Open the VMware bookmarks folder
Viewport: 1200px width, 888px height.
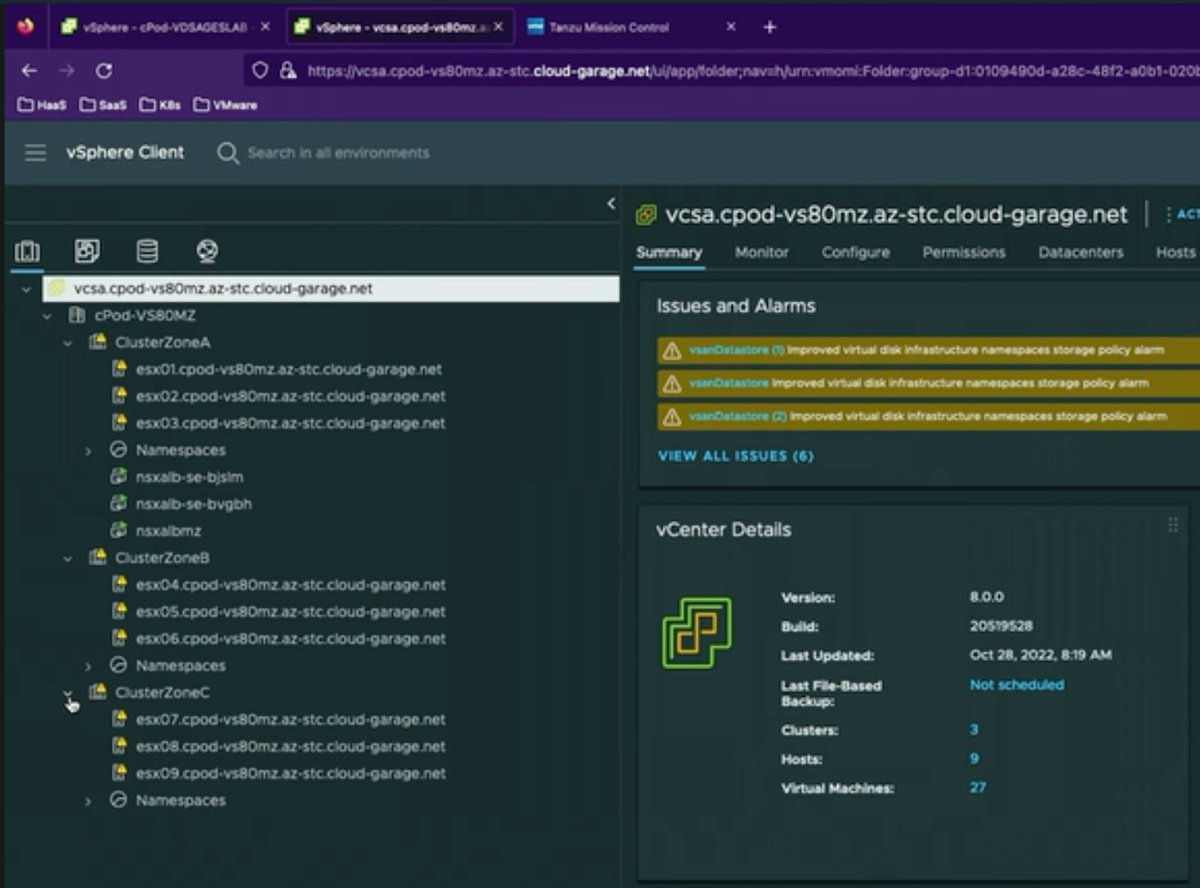225,104
